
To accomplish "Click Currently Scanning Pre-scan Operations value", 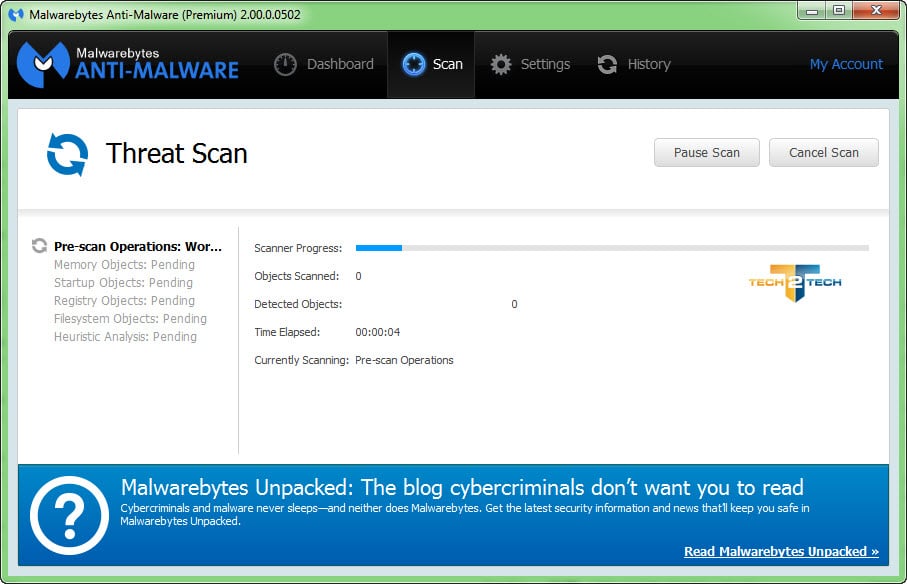I will 404,360.
